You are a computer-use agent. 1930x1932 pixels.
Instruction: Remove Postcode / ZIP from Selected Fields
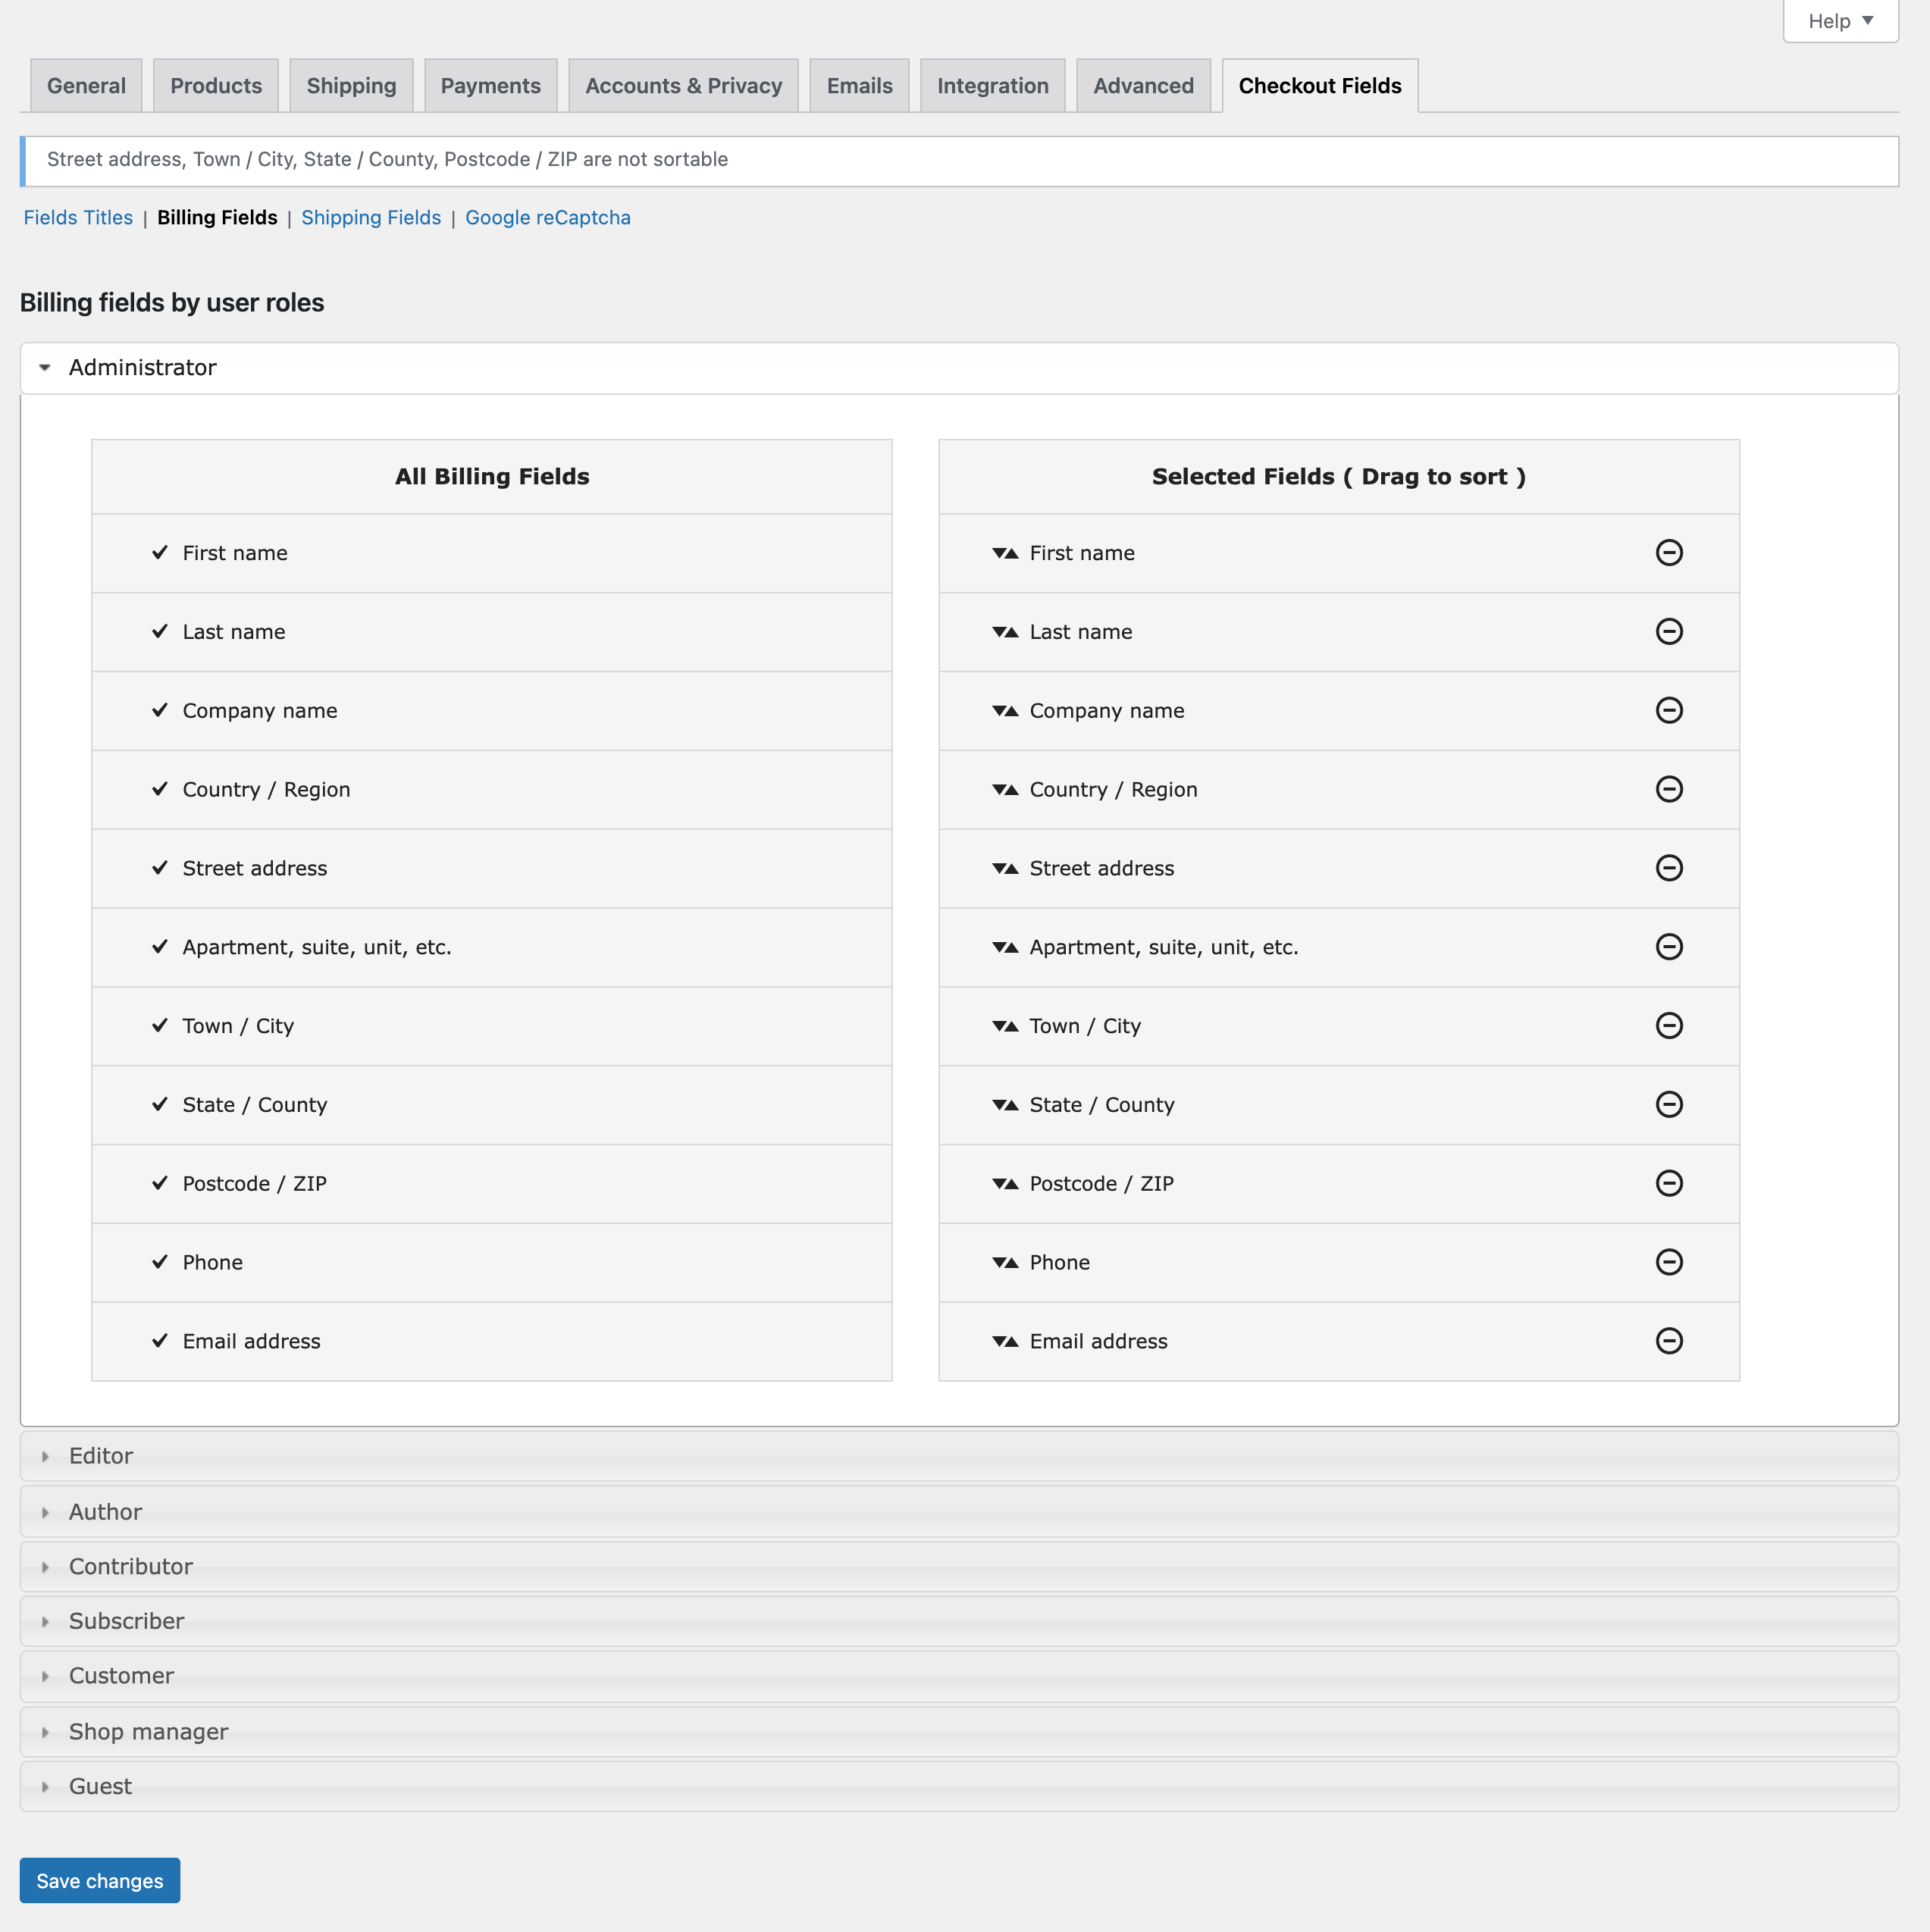click(1670, 1183)
